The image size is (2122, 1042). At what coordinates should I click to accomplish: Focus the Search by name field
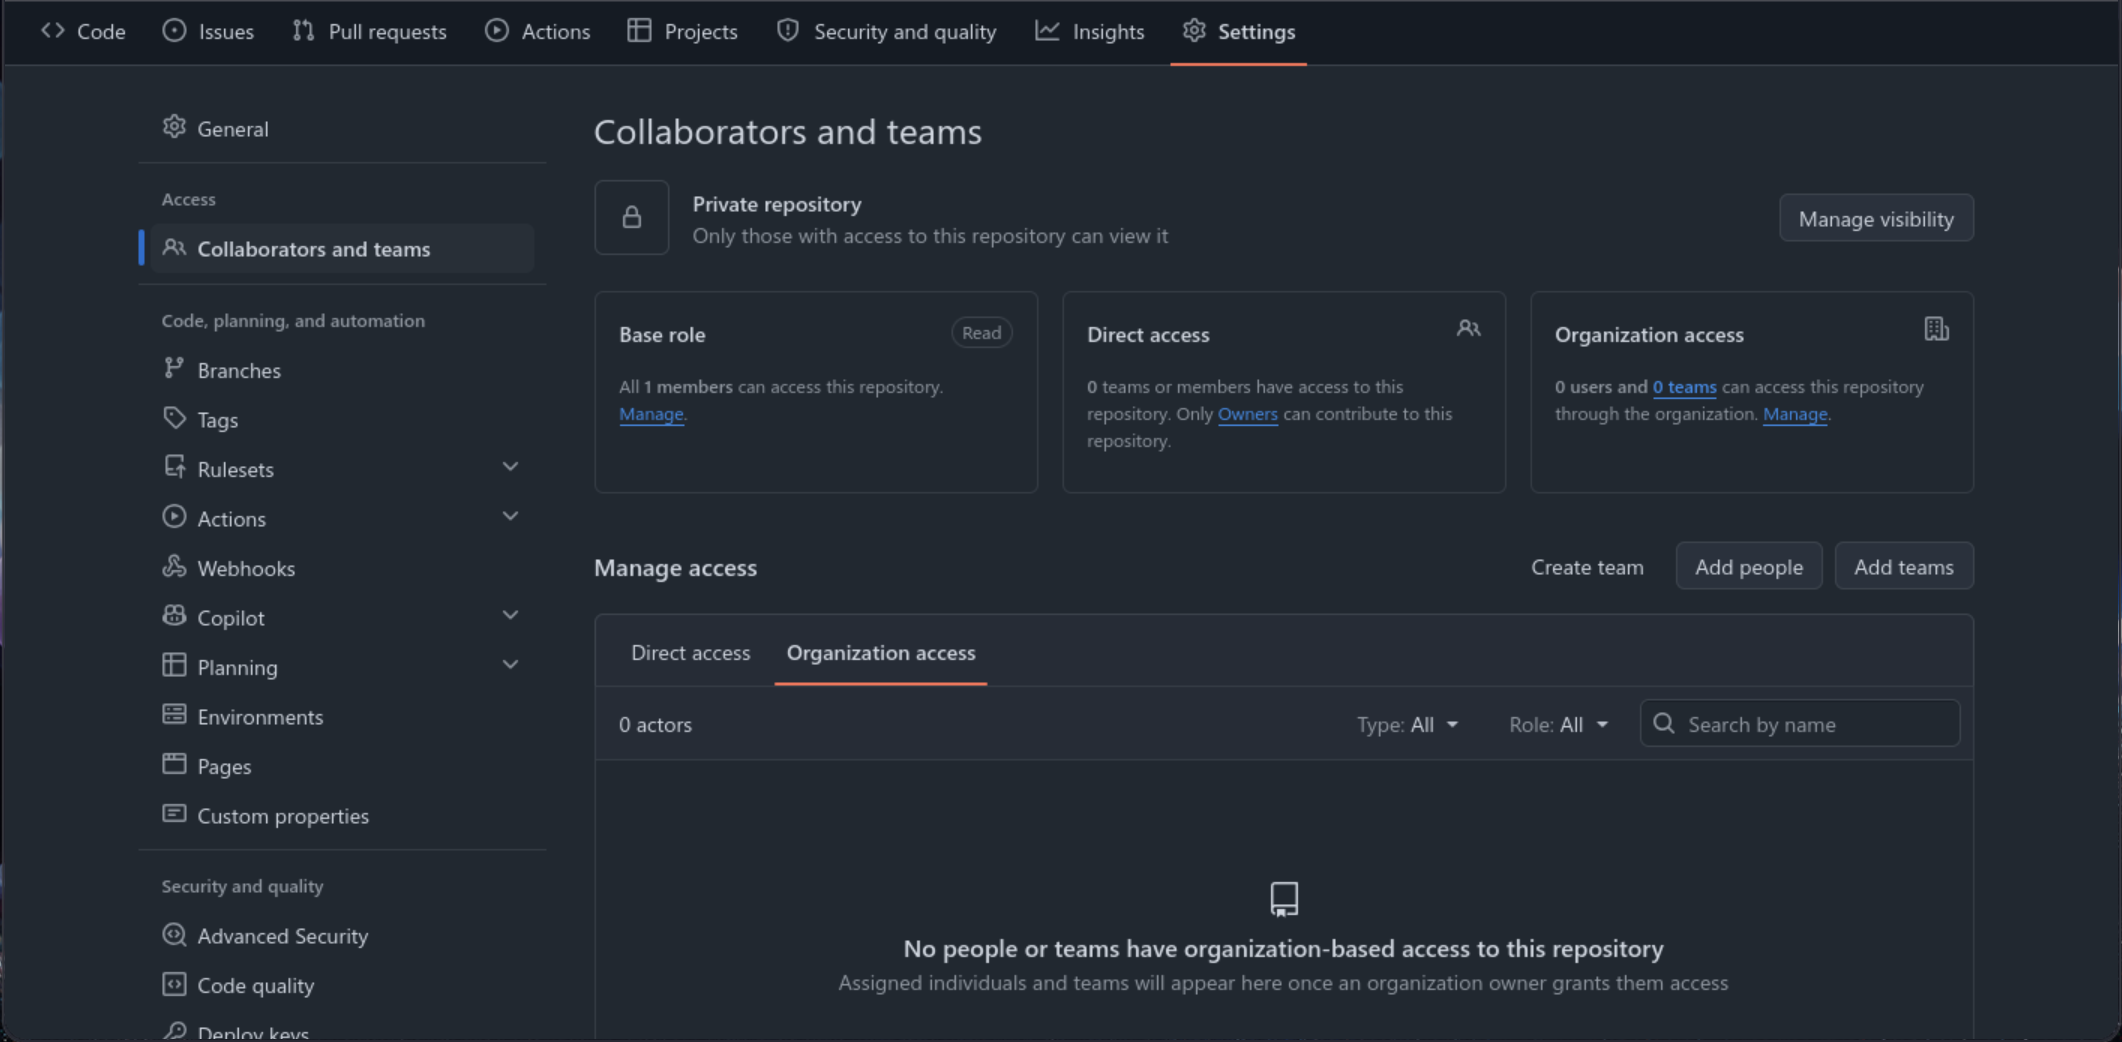(x=1800, y=723)
